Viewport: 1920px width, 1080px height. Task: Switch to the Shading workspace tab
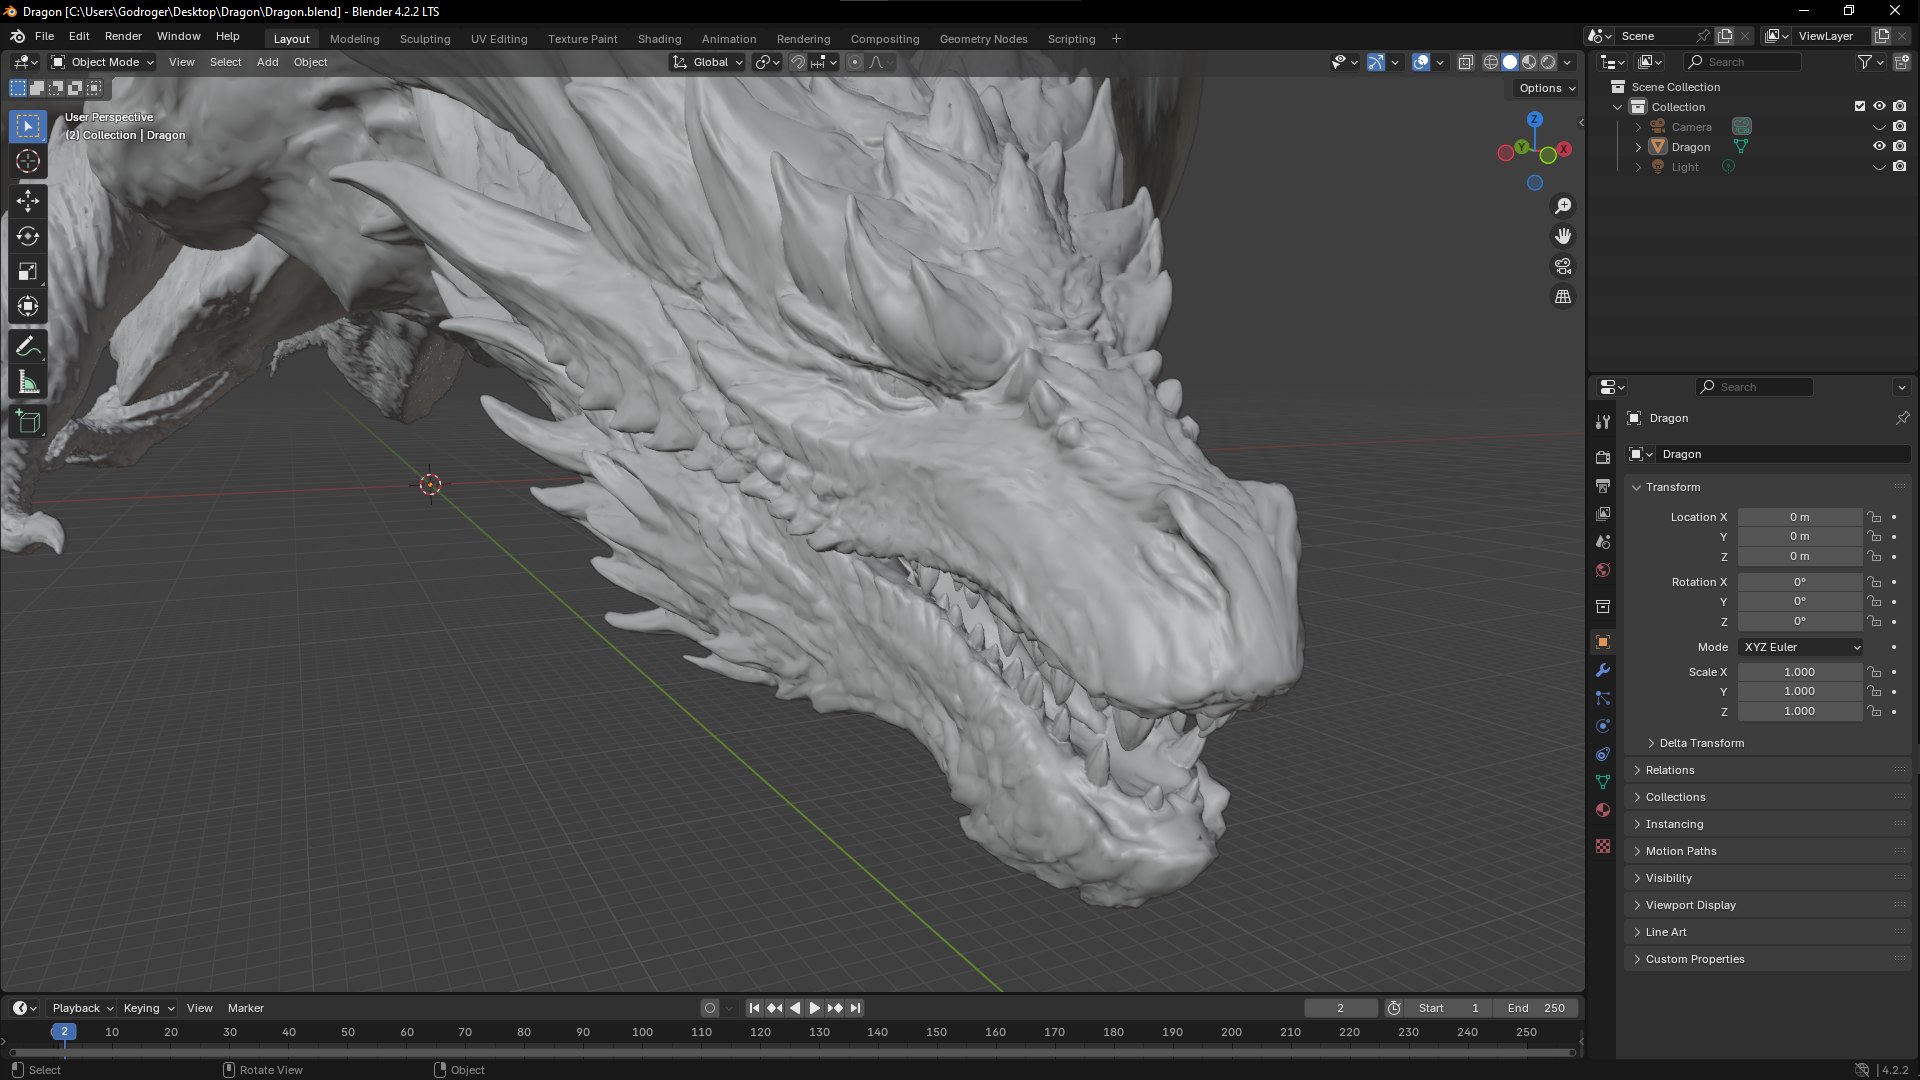(659, 39)
